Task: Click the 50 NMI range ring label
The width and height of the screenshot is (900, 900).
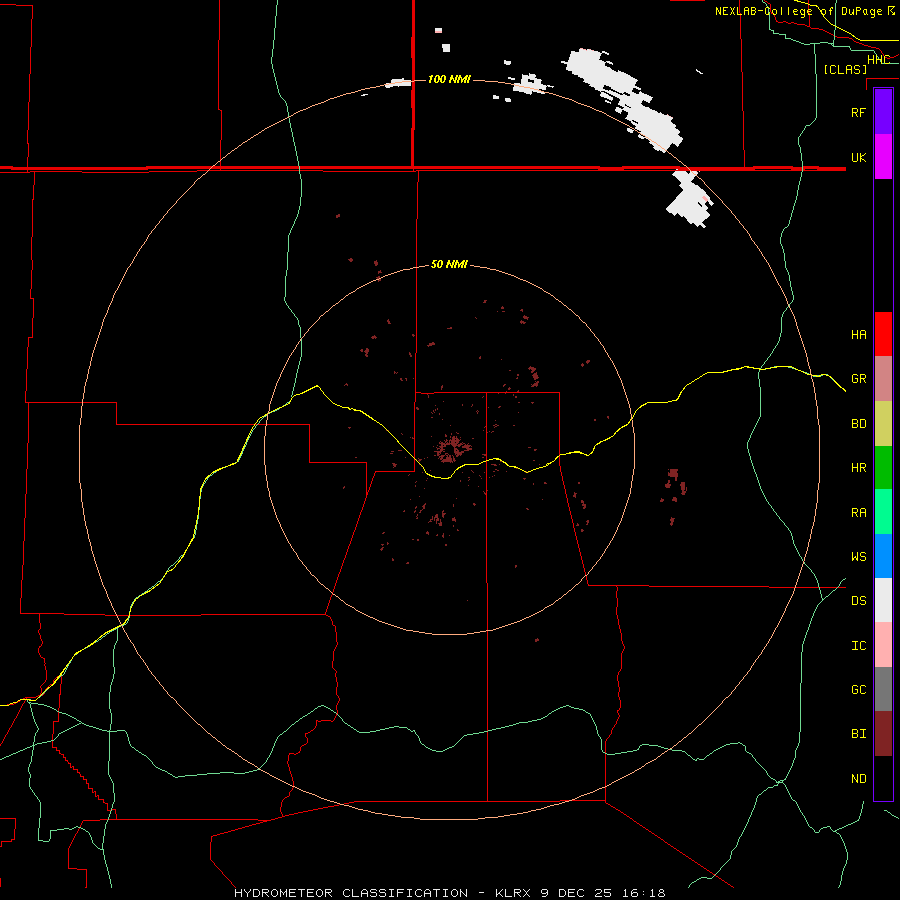Action: (449, 264)
